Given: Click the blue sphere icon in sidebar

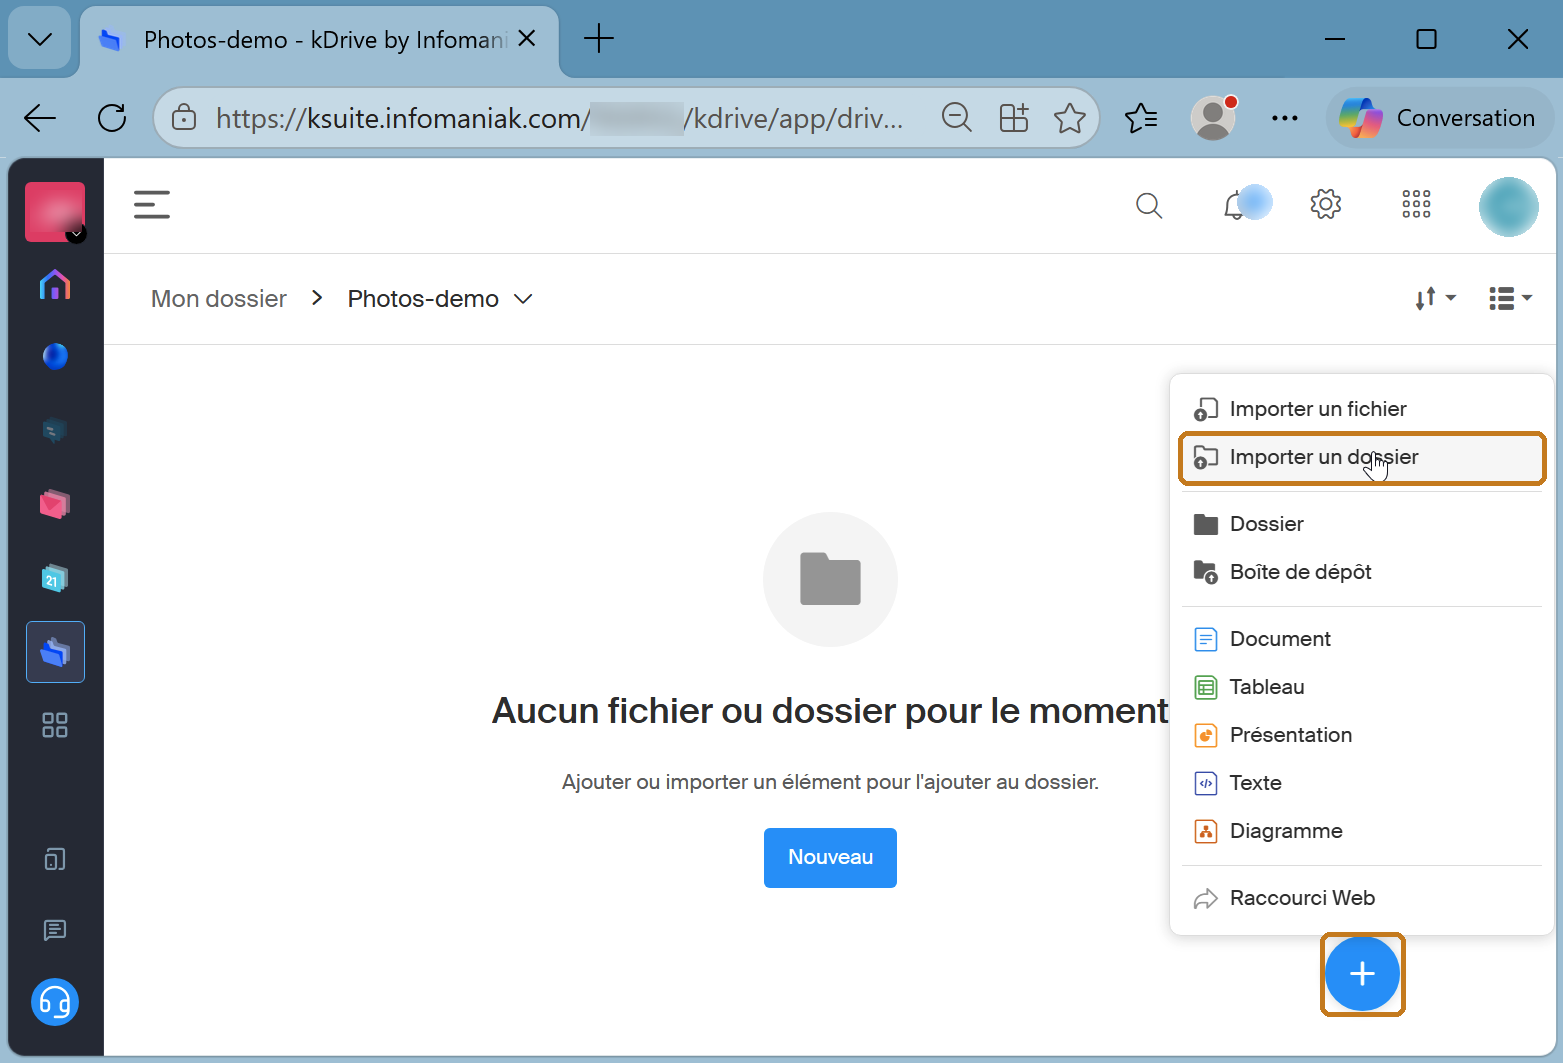Looking at the screenshot, I should click(x=55, y=356).
